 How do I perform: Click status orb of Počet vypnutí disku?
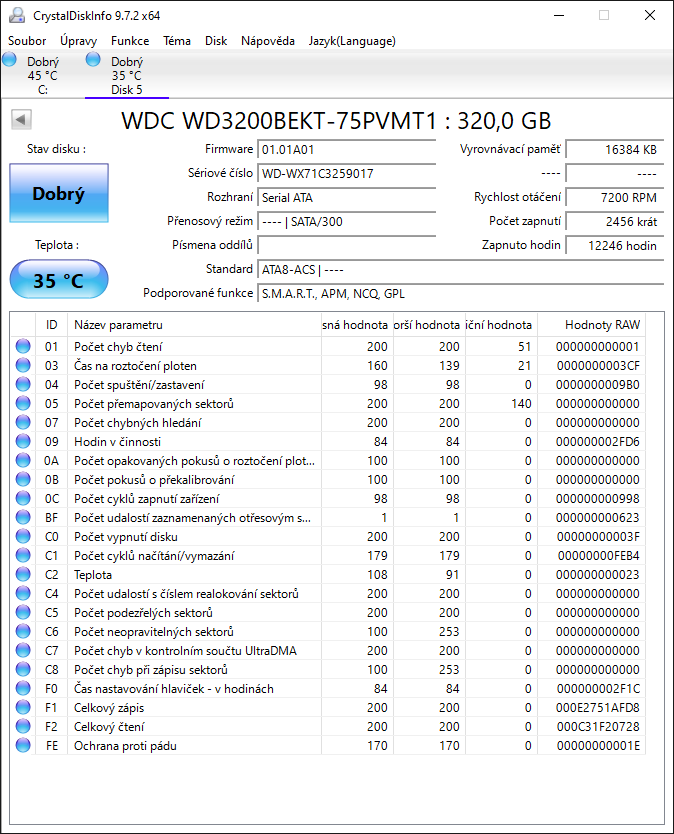click(x=23, y=536)
